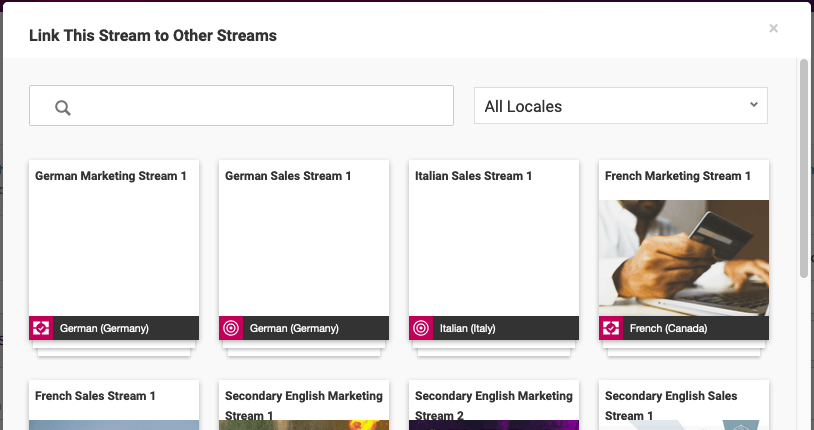This screenshot has width=814, height=430.
Task: Click the German (Germany) label on German Sales Stream 1
Action: point(294,328)
